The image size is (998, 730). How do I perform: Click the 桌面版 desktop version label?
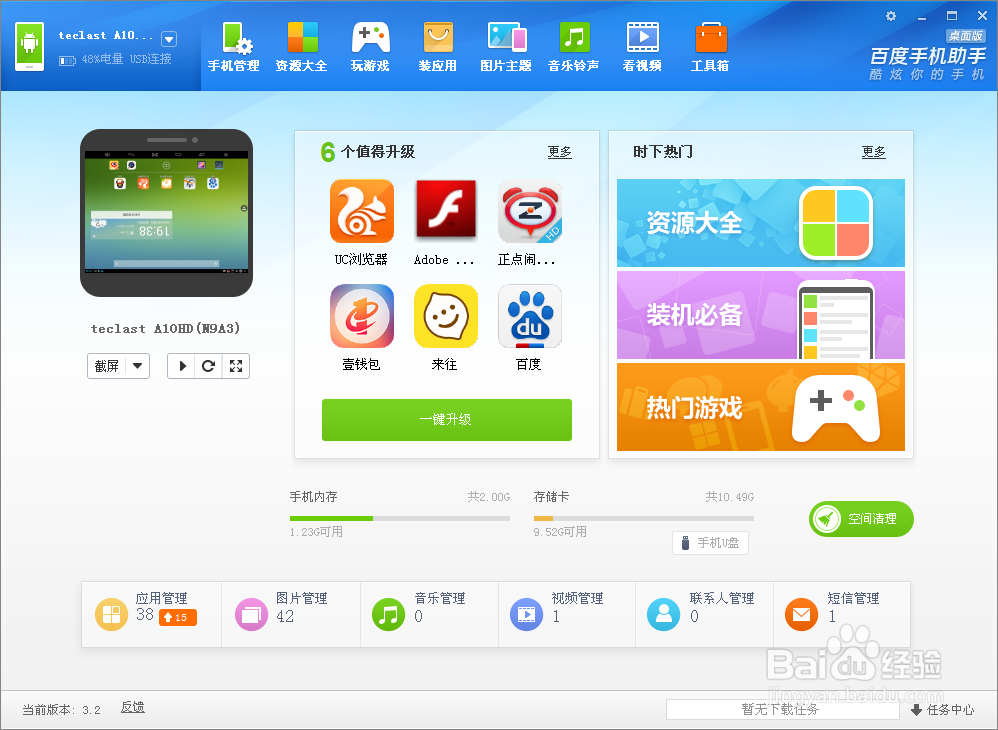[966, 36]
